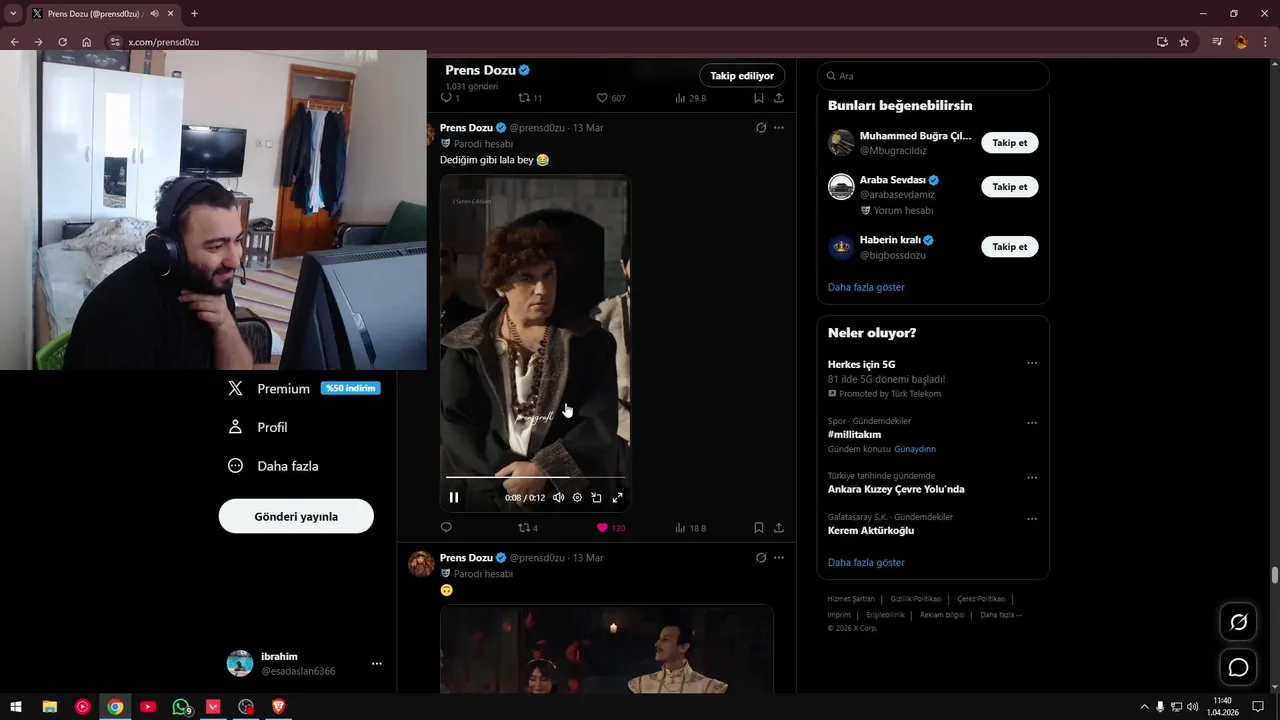Repost the post with 4 reposts
This screenshot has height=720, width=1280.
tap(527, 528)
